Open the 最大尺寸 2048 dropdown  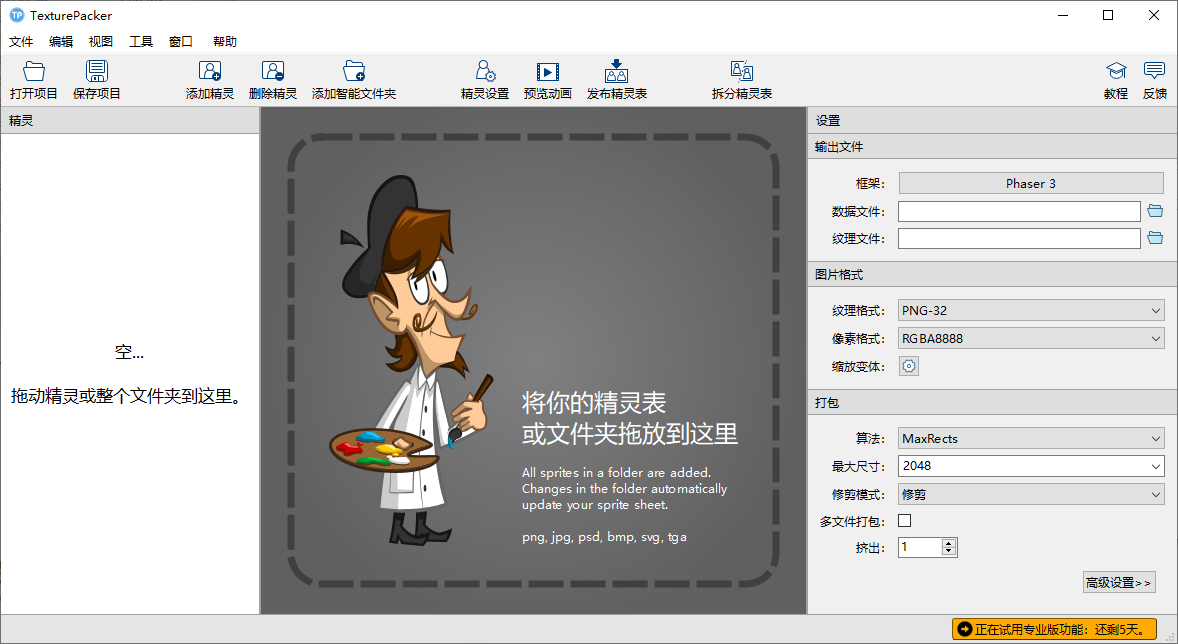[1031, 466]
